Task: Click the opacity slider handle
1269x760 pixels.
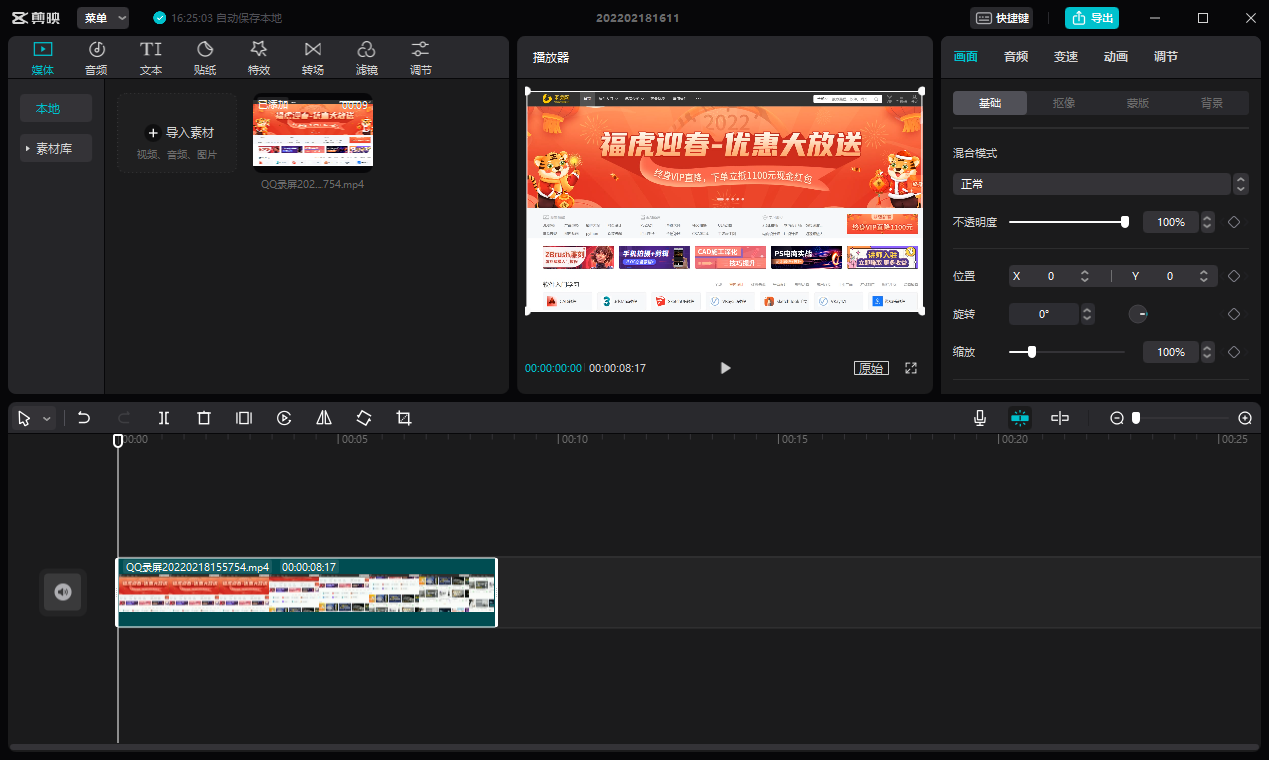Action: (x=1125, y=222)
